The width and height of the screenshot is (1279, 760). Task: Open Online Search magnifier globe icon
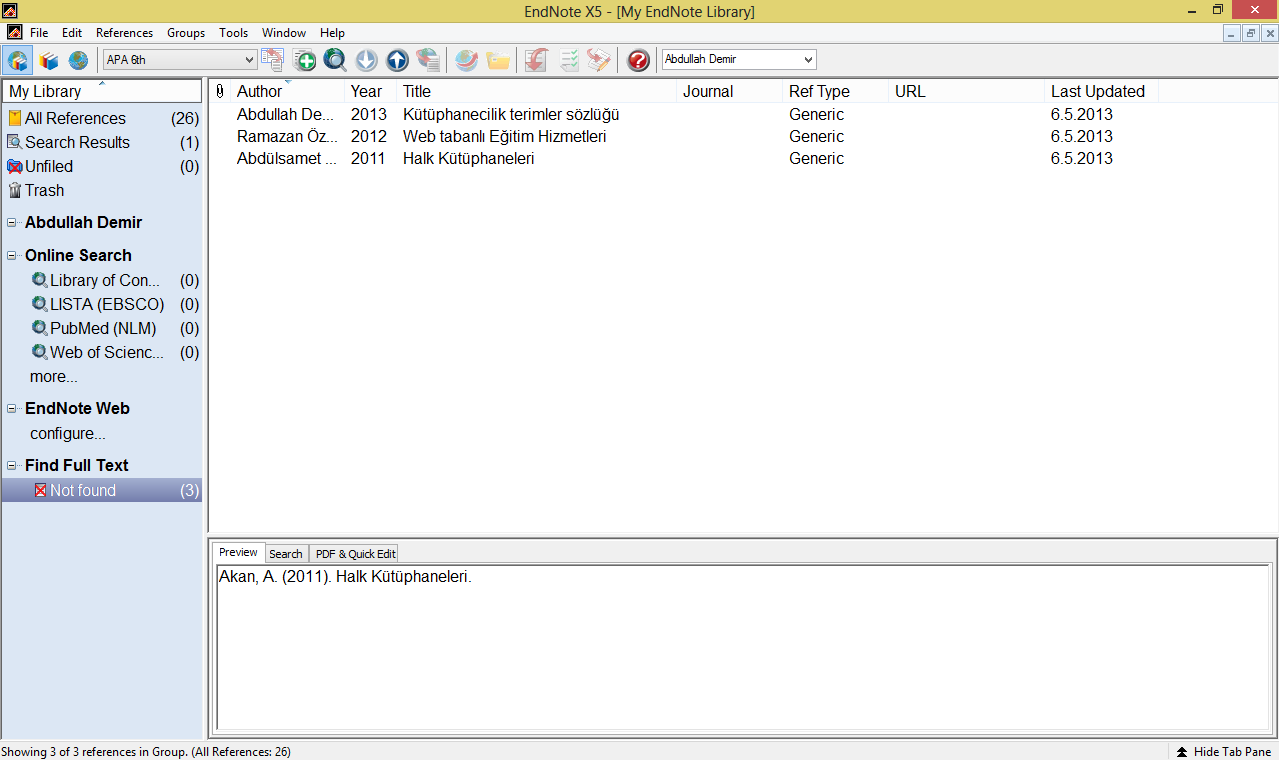[335, 60]
